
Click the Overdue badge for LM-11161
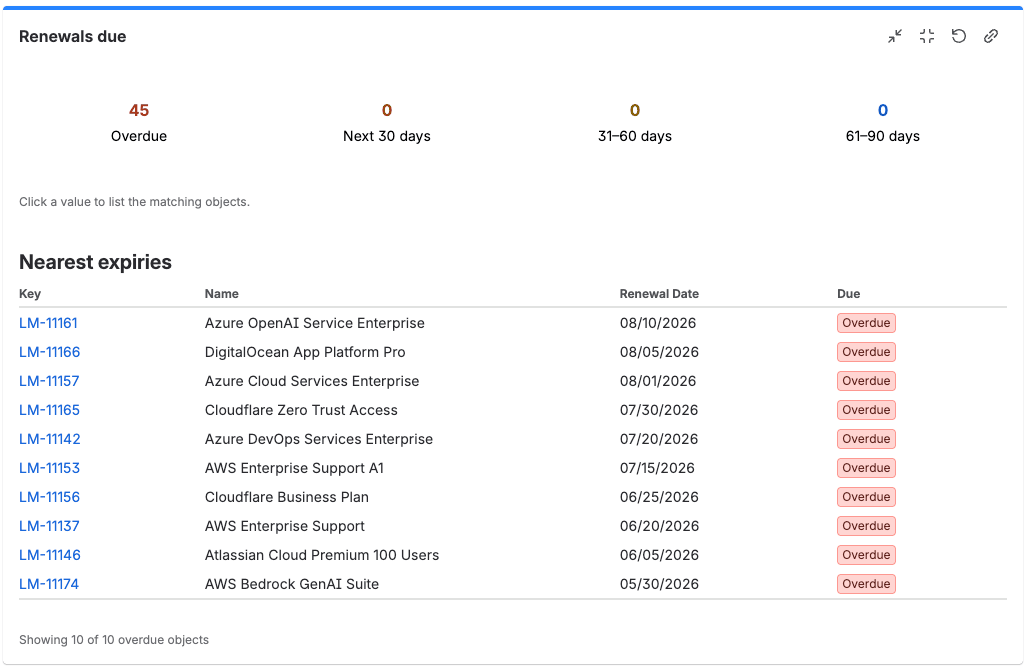(x=866, y=323)
